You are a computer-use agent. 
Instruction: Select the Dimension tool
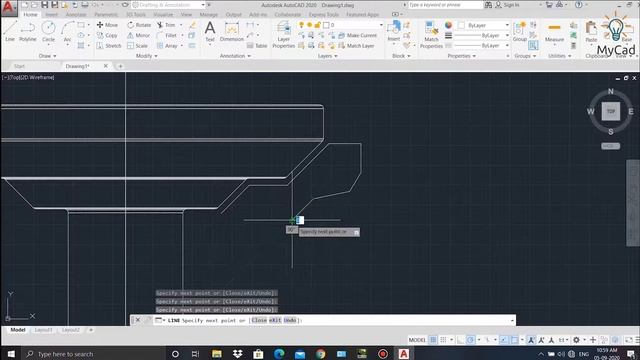(231, 31)
